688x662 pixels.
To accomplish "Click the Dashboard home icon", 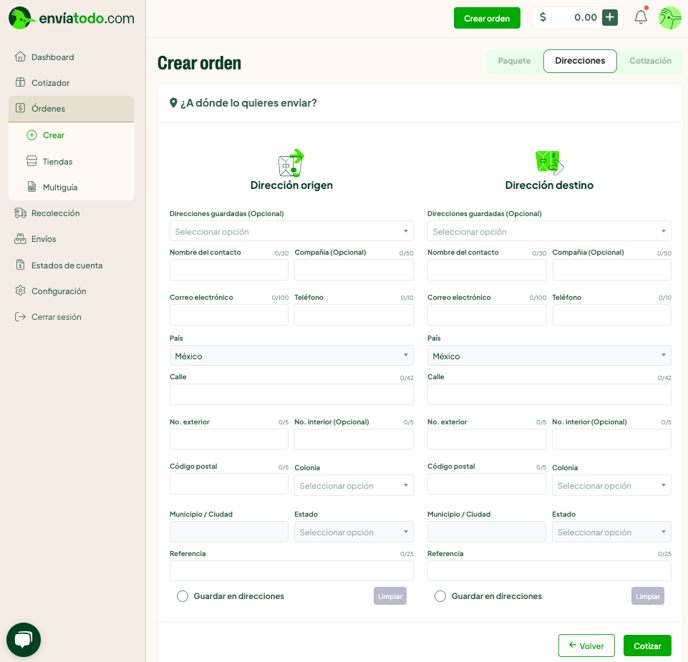I will click(x=20, y=57).
